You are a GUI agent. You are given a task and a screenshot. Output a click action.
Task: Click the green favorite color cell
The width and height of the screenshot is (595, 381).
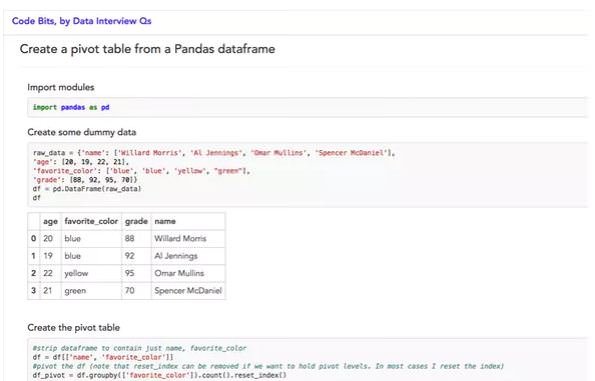click(91, 291)
